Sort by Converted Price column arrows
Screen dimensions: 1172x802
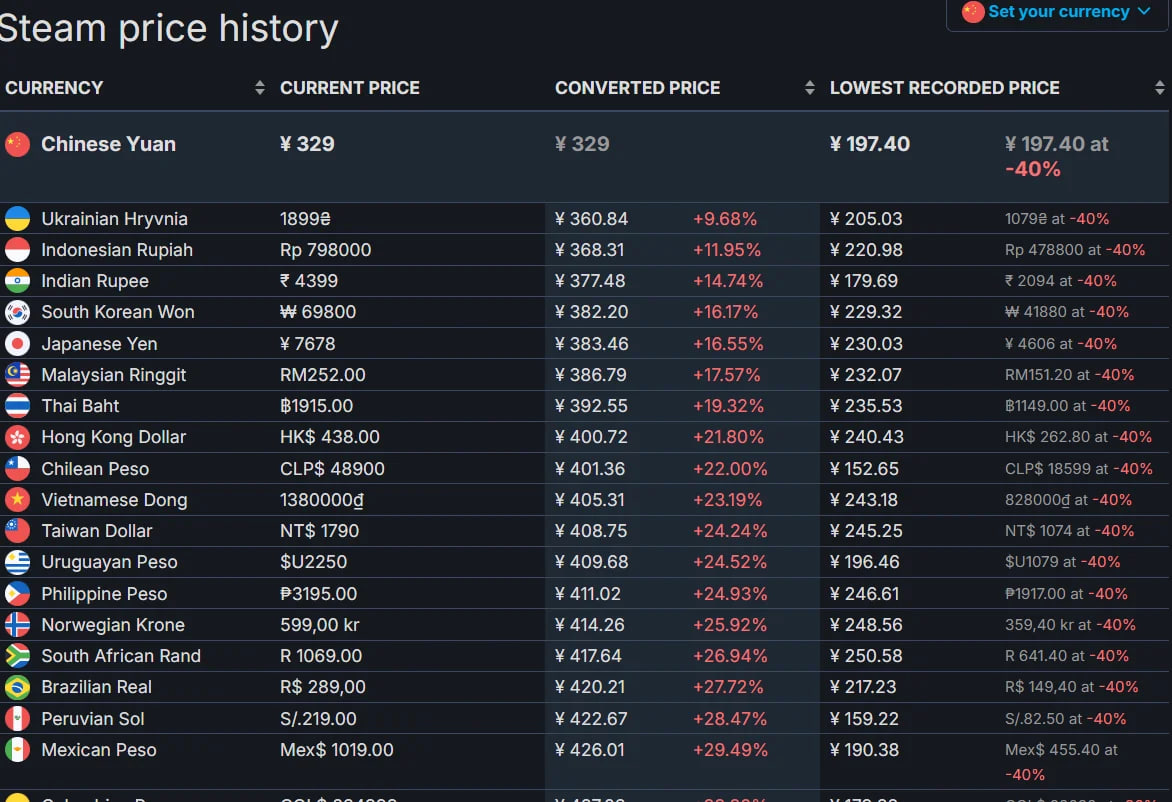809,88
